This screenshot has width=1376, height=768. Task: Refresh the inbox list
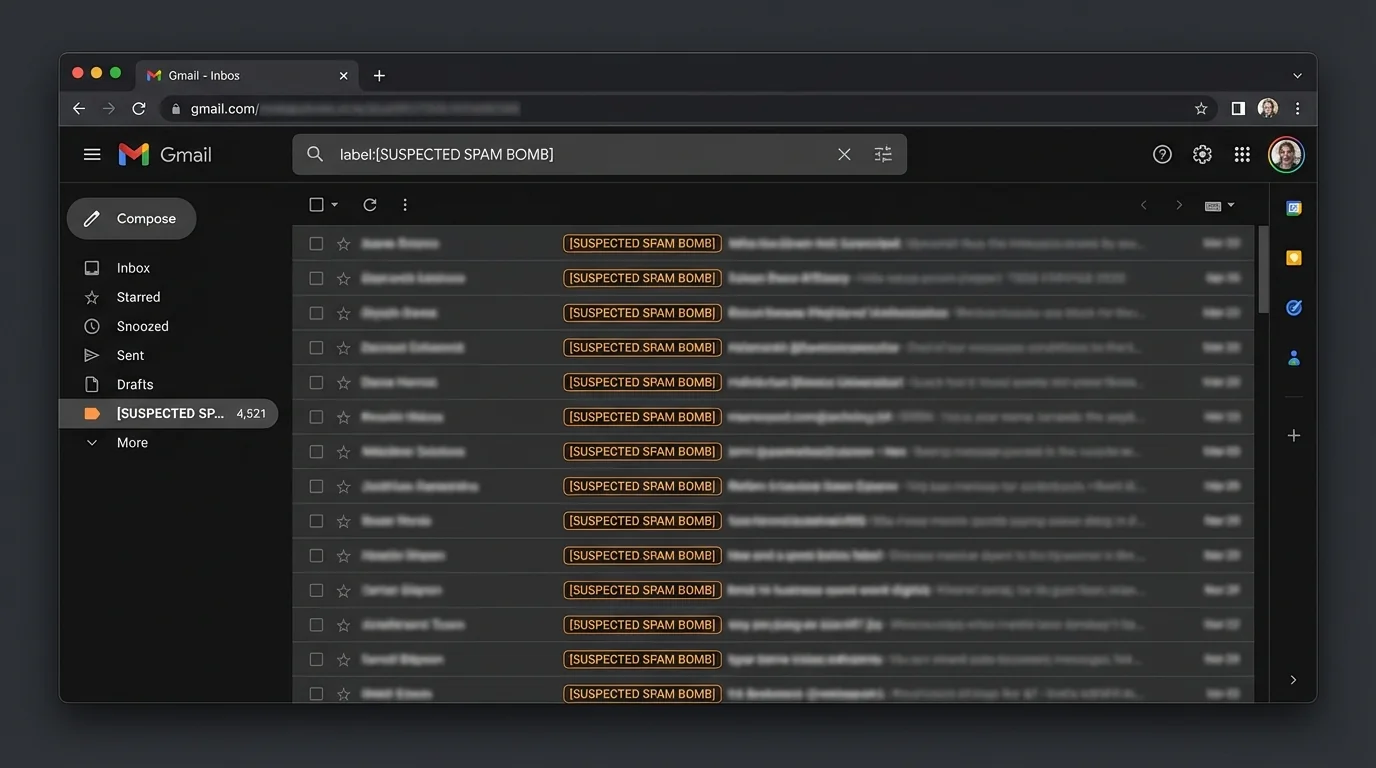coord(369,204)
